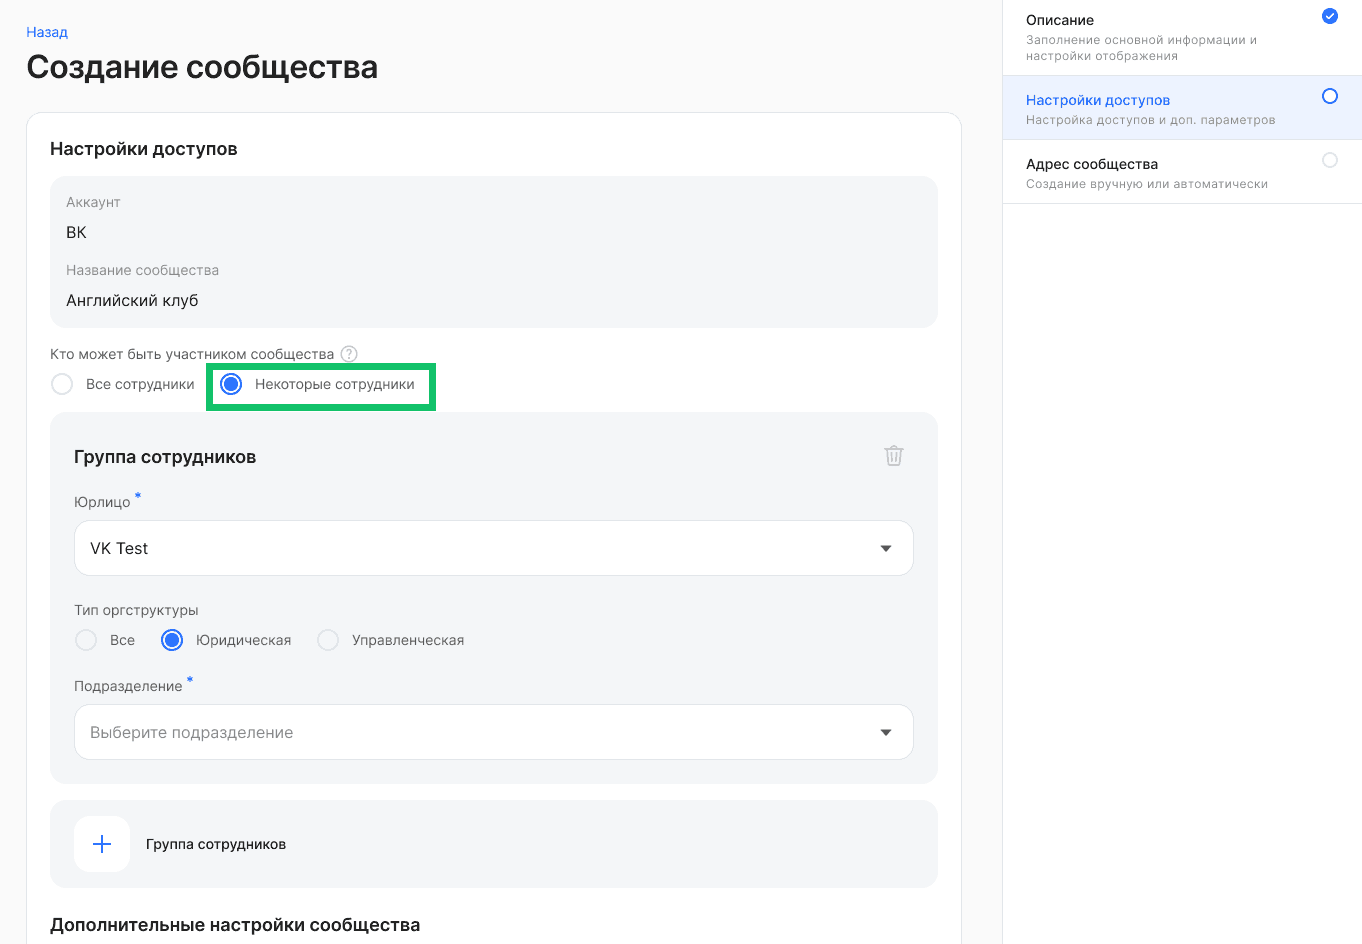The image size is (1362, 944).
Task: Click the Подразделение dropdown chevron
Action: [x=885, y=732]
